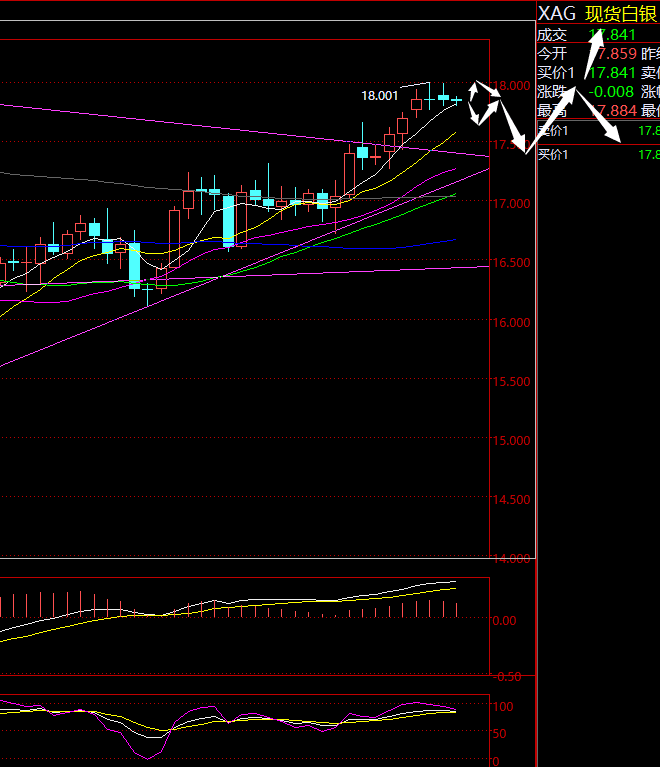
Task: Click the 18.001 high annotation on chart
Action: click(380, 95)
